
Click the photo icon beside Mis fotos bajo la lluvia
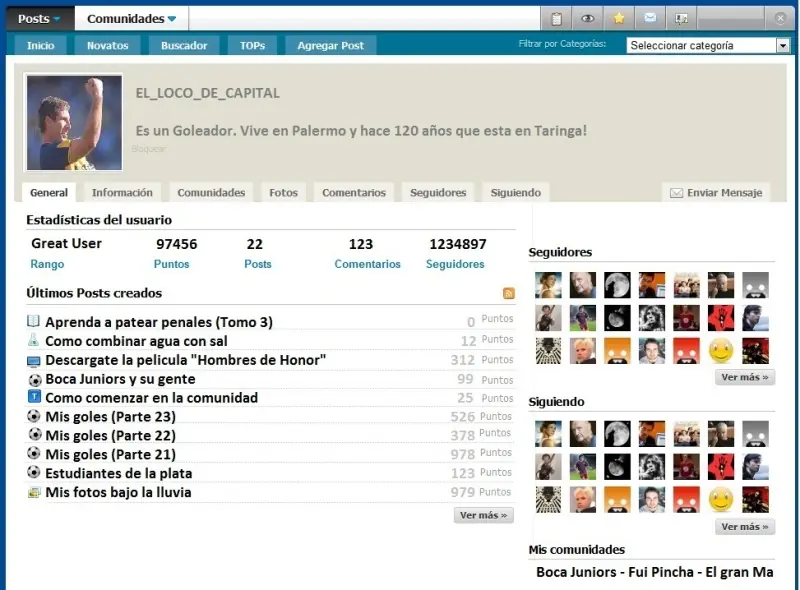click(34, 493)
